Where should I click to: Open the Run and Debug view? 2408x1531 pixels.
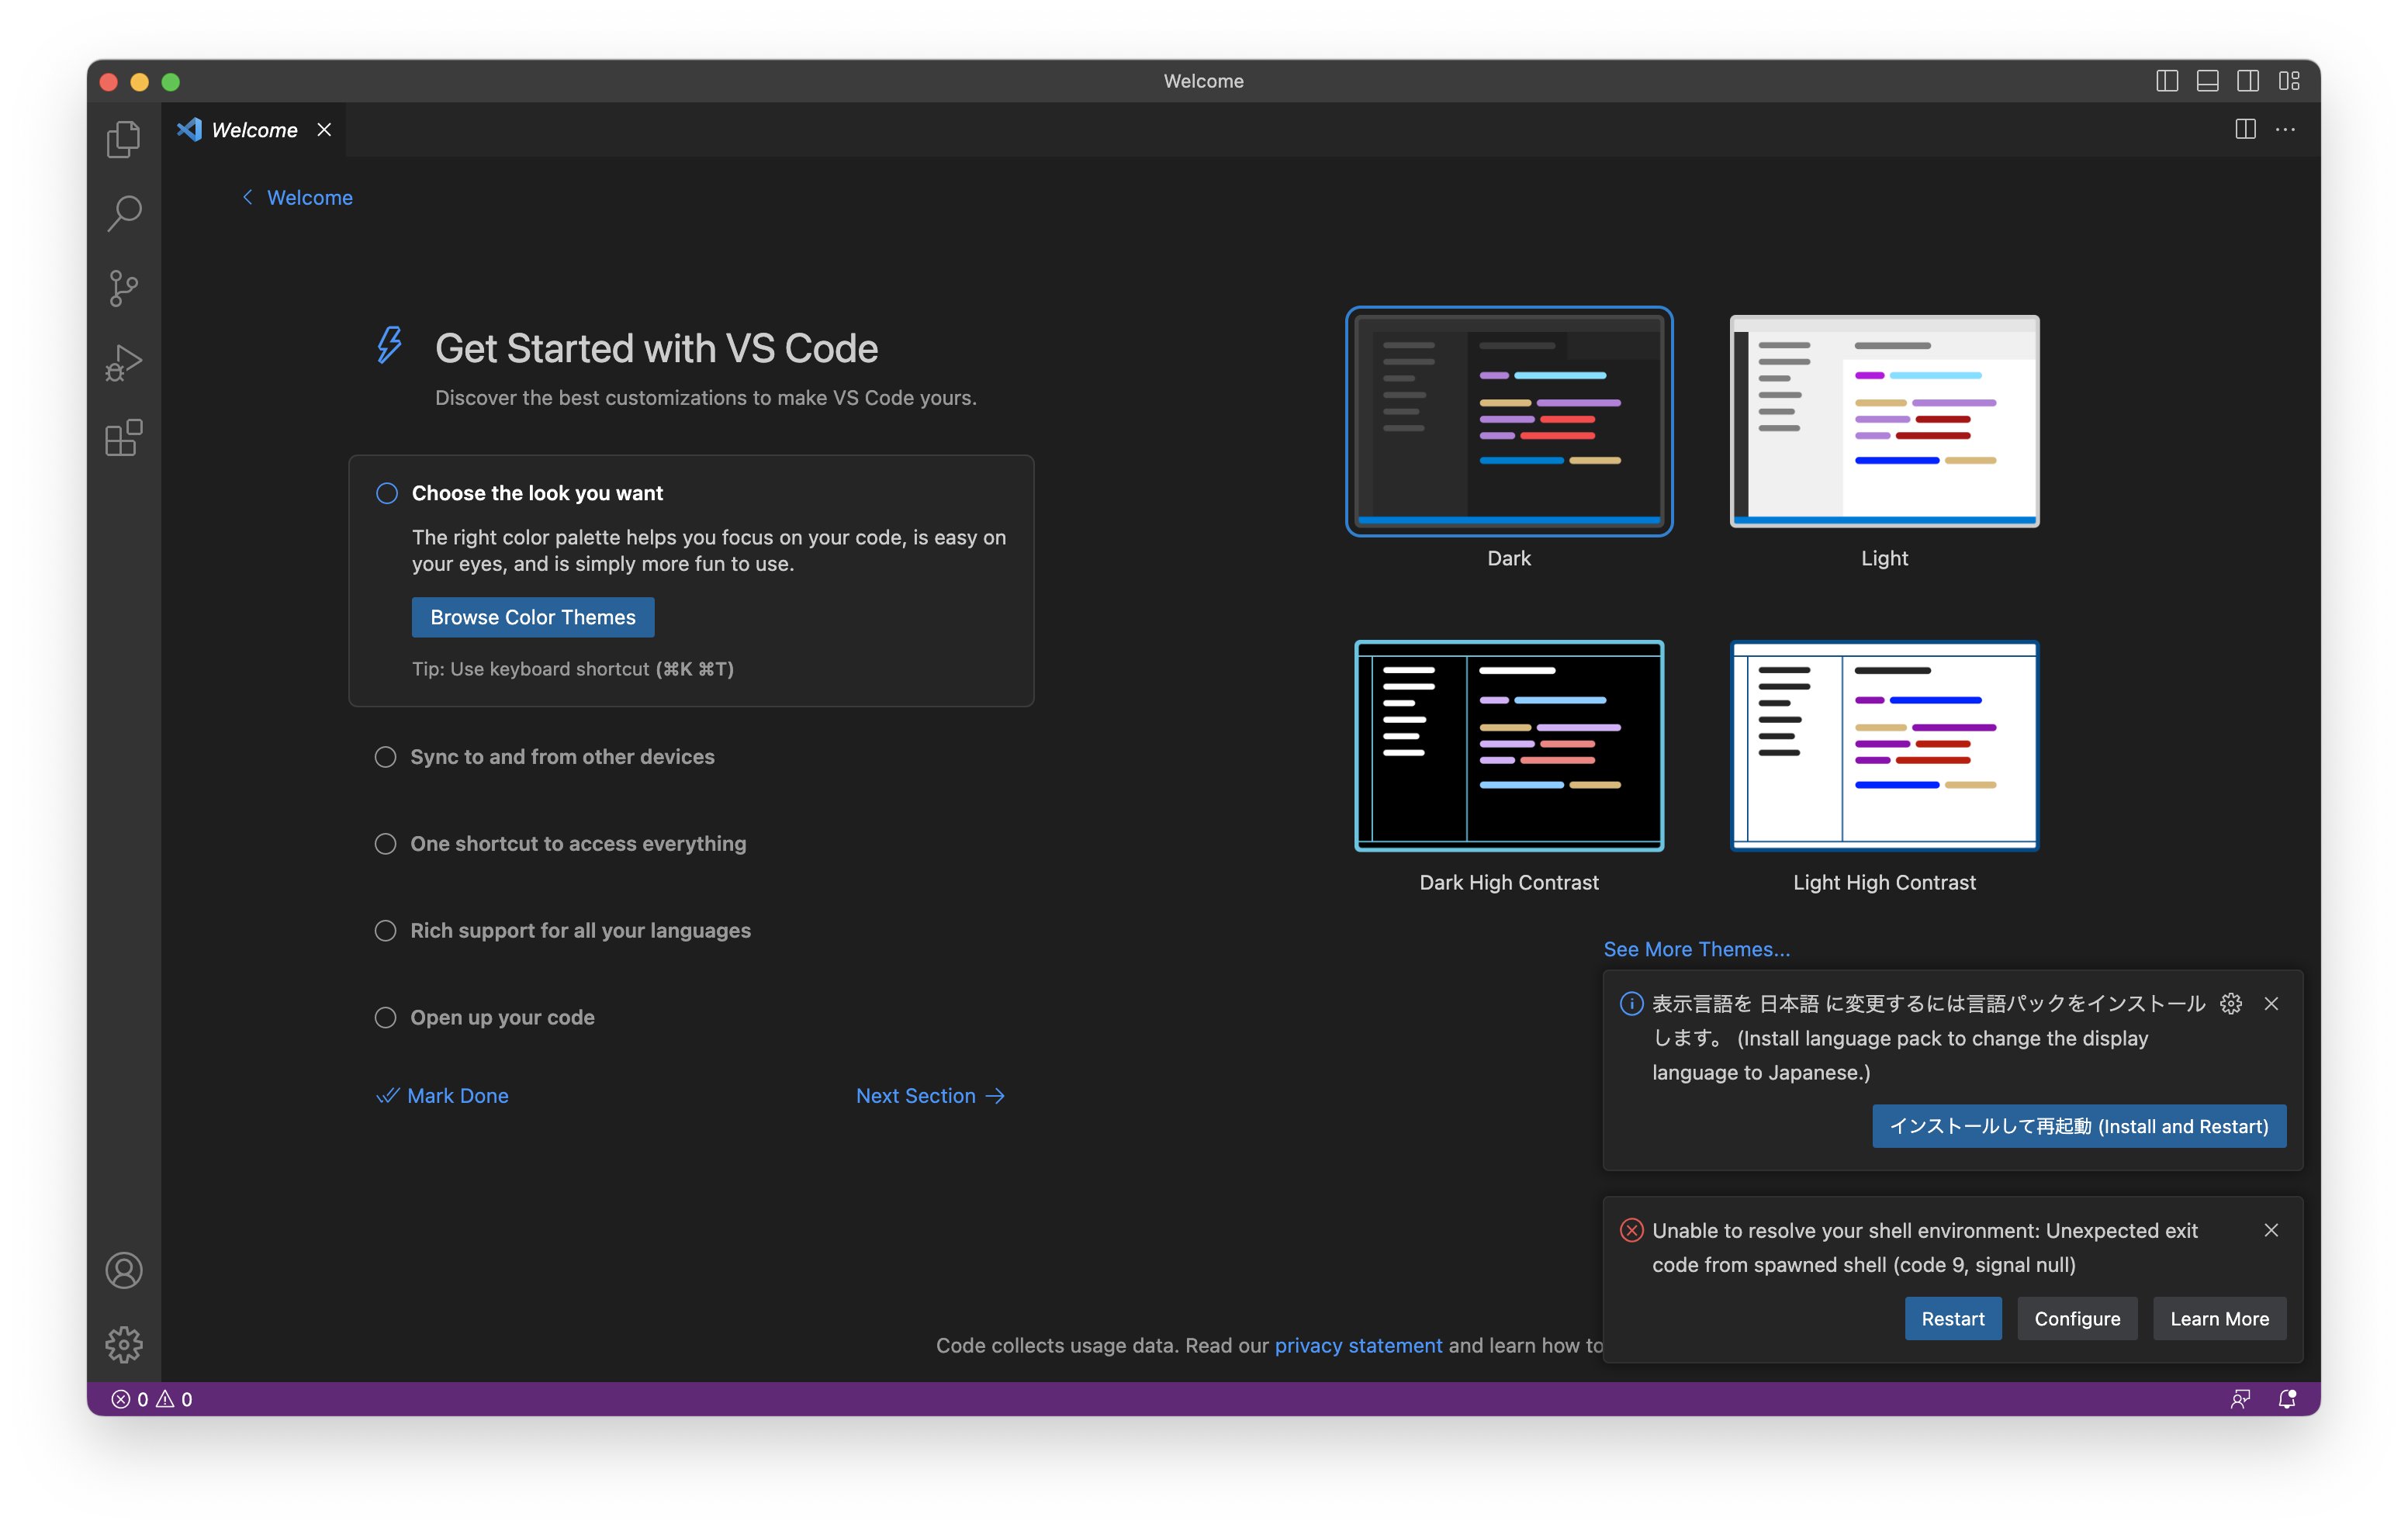[x=123, y=363]
